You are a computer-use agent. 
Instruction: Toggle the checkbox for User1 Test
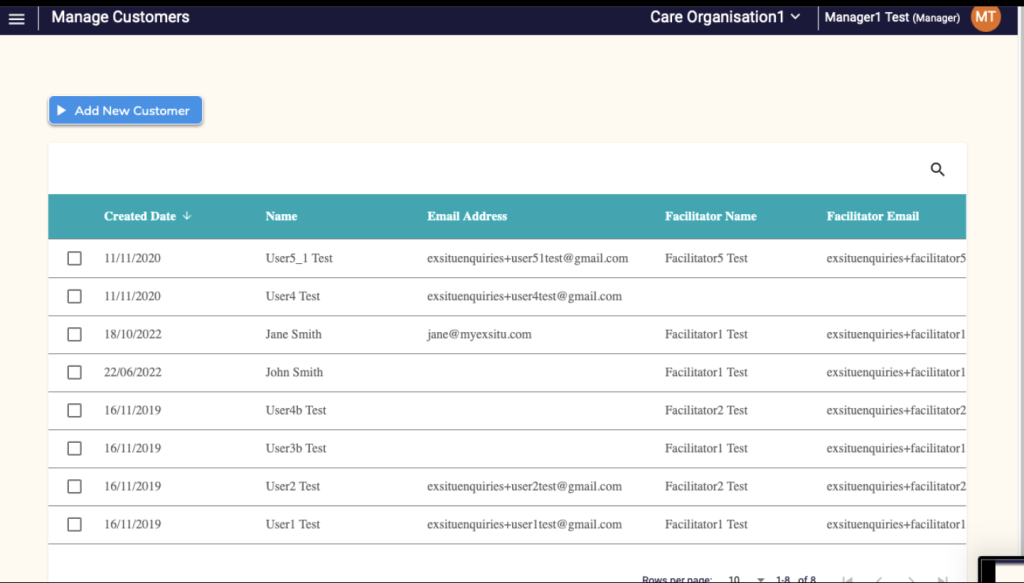(x=75, y=525)
